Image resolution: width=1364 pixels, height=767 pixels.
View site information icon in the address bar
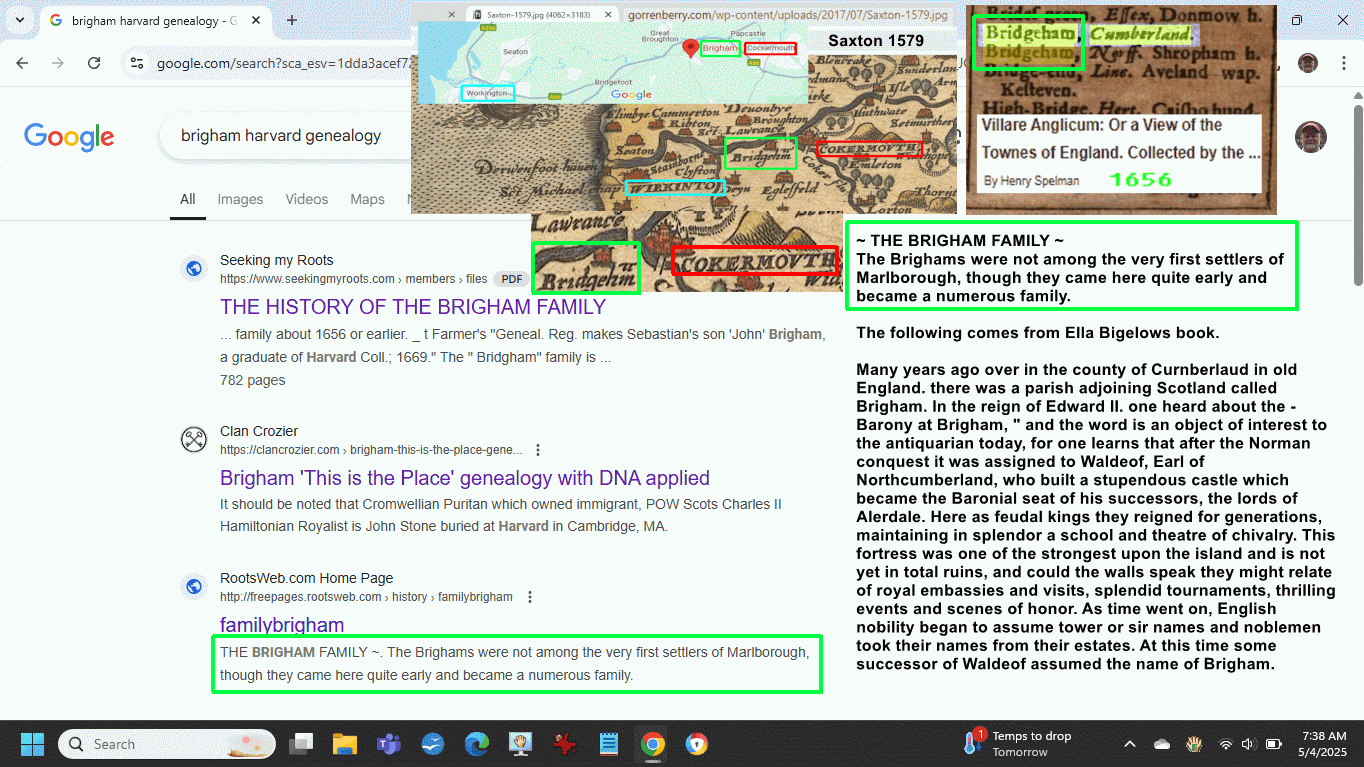click(138, 63)
